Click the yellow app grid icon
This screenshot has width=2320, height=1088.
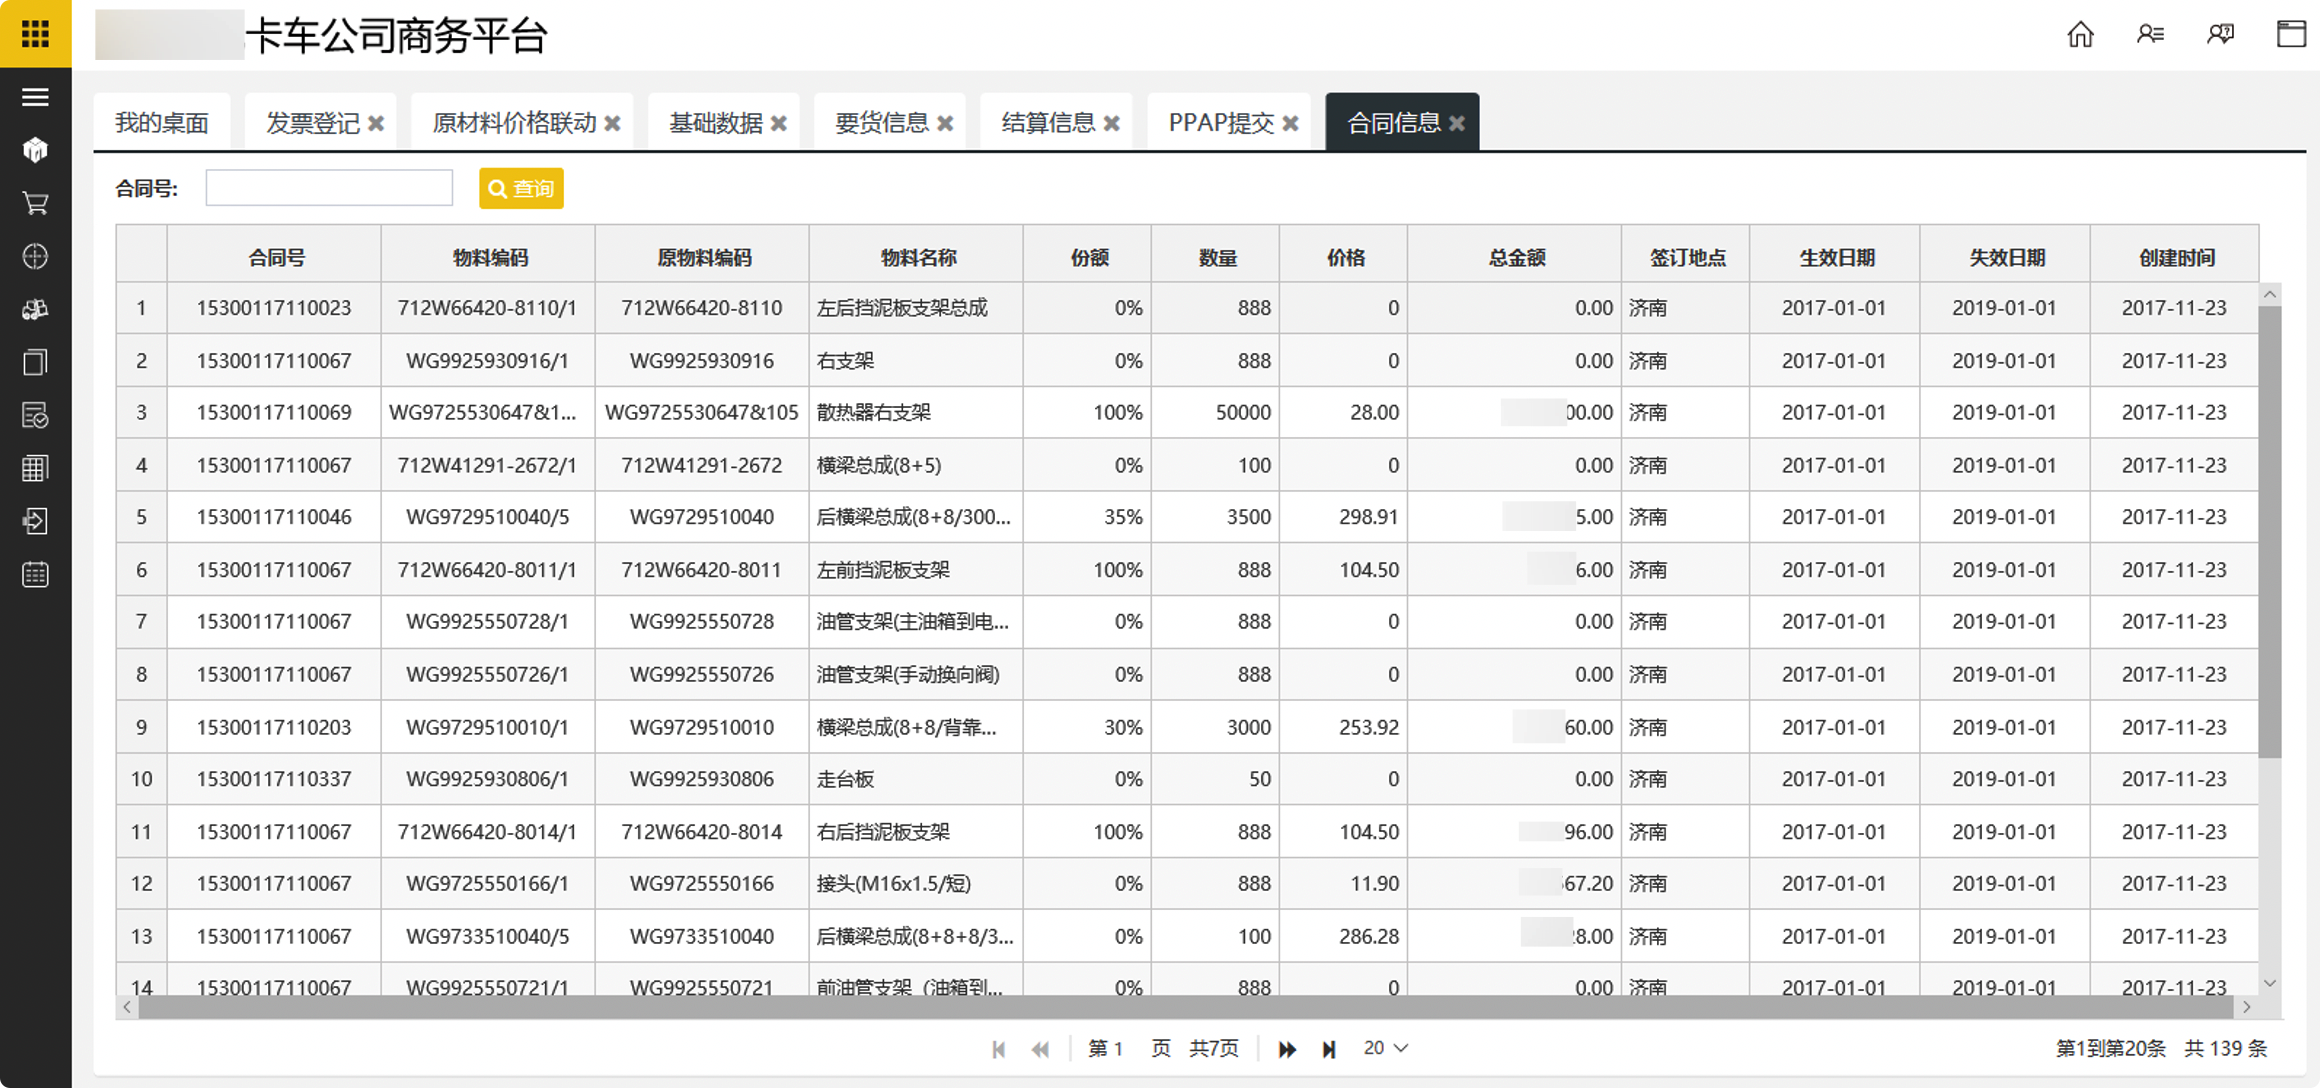35,34
